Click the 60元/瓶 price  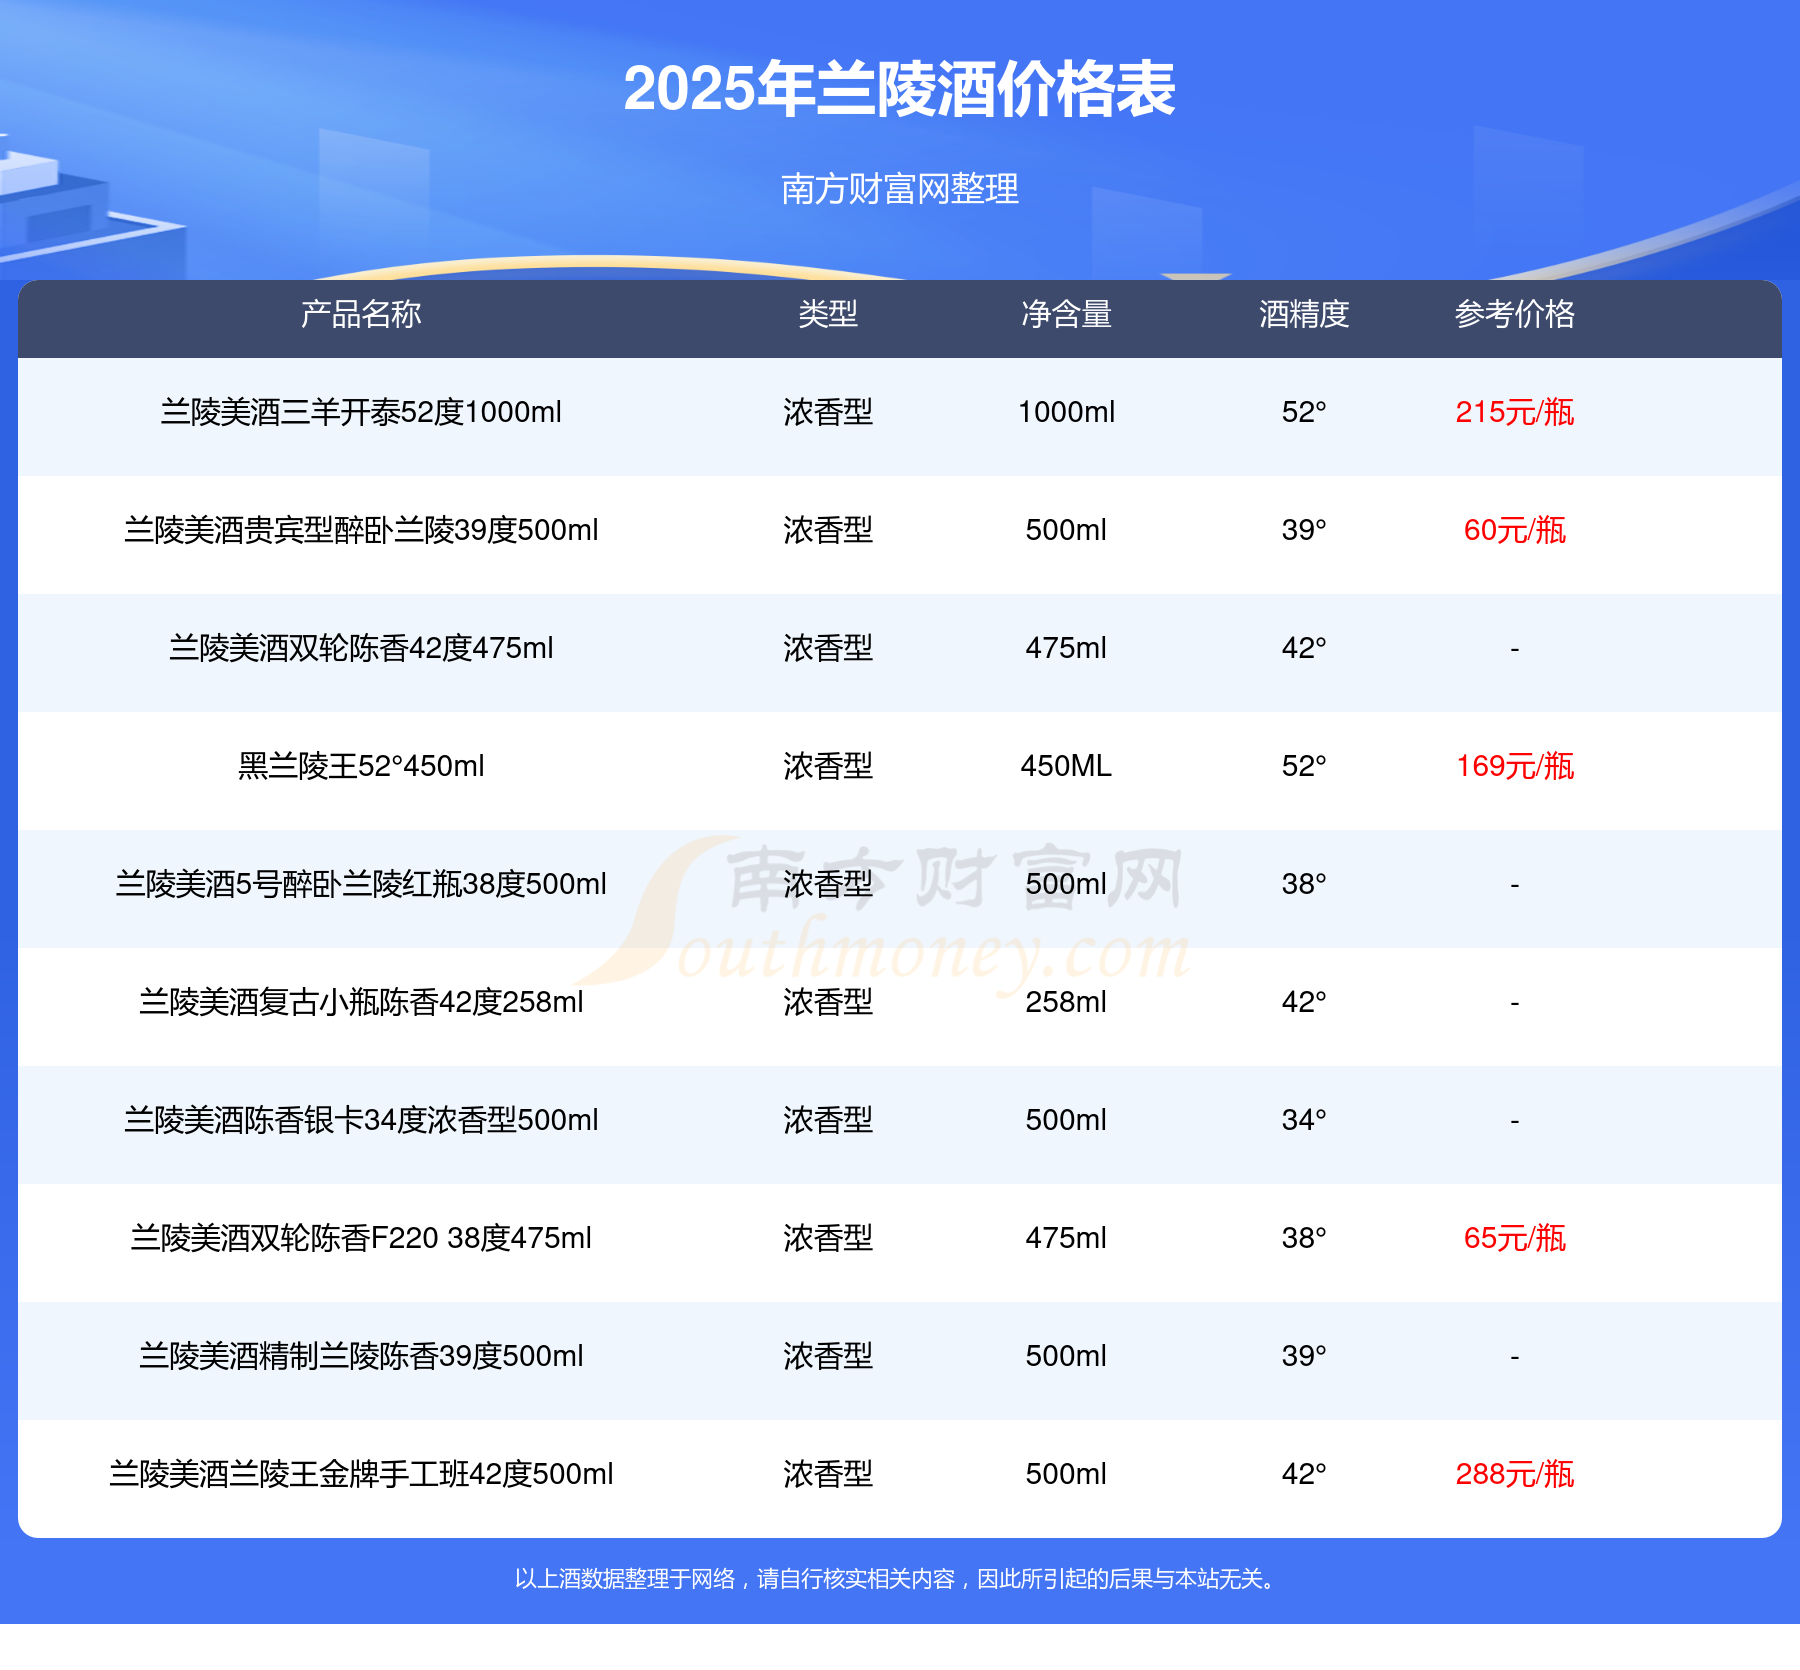click(x=1514, y=530)
